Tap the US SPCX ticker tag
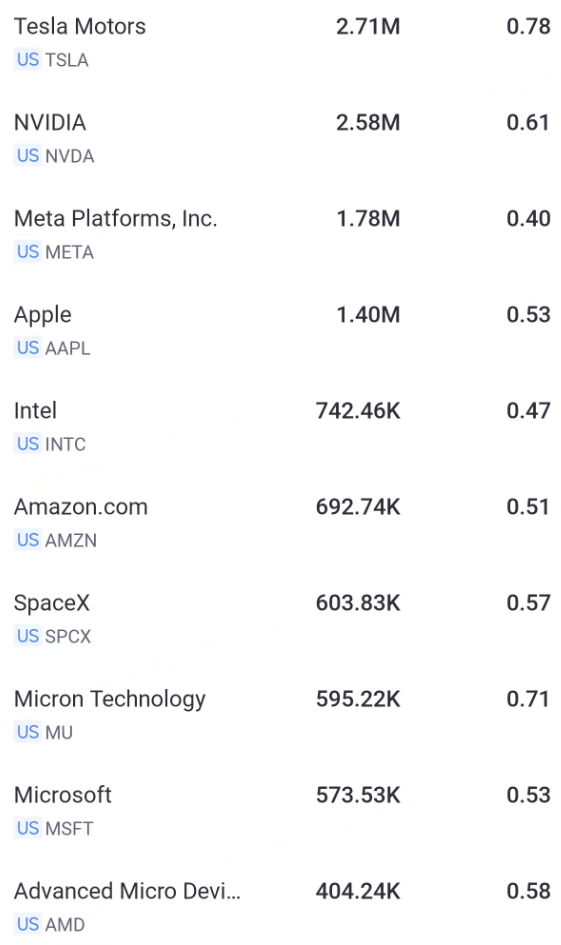Viewport: 561px width, 945px height. click(53, 636)
